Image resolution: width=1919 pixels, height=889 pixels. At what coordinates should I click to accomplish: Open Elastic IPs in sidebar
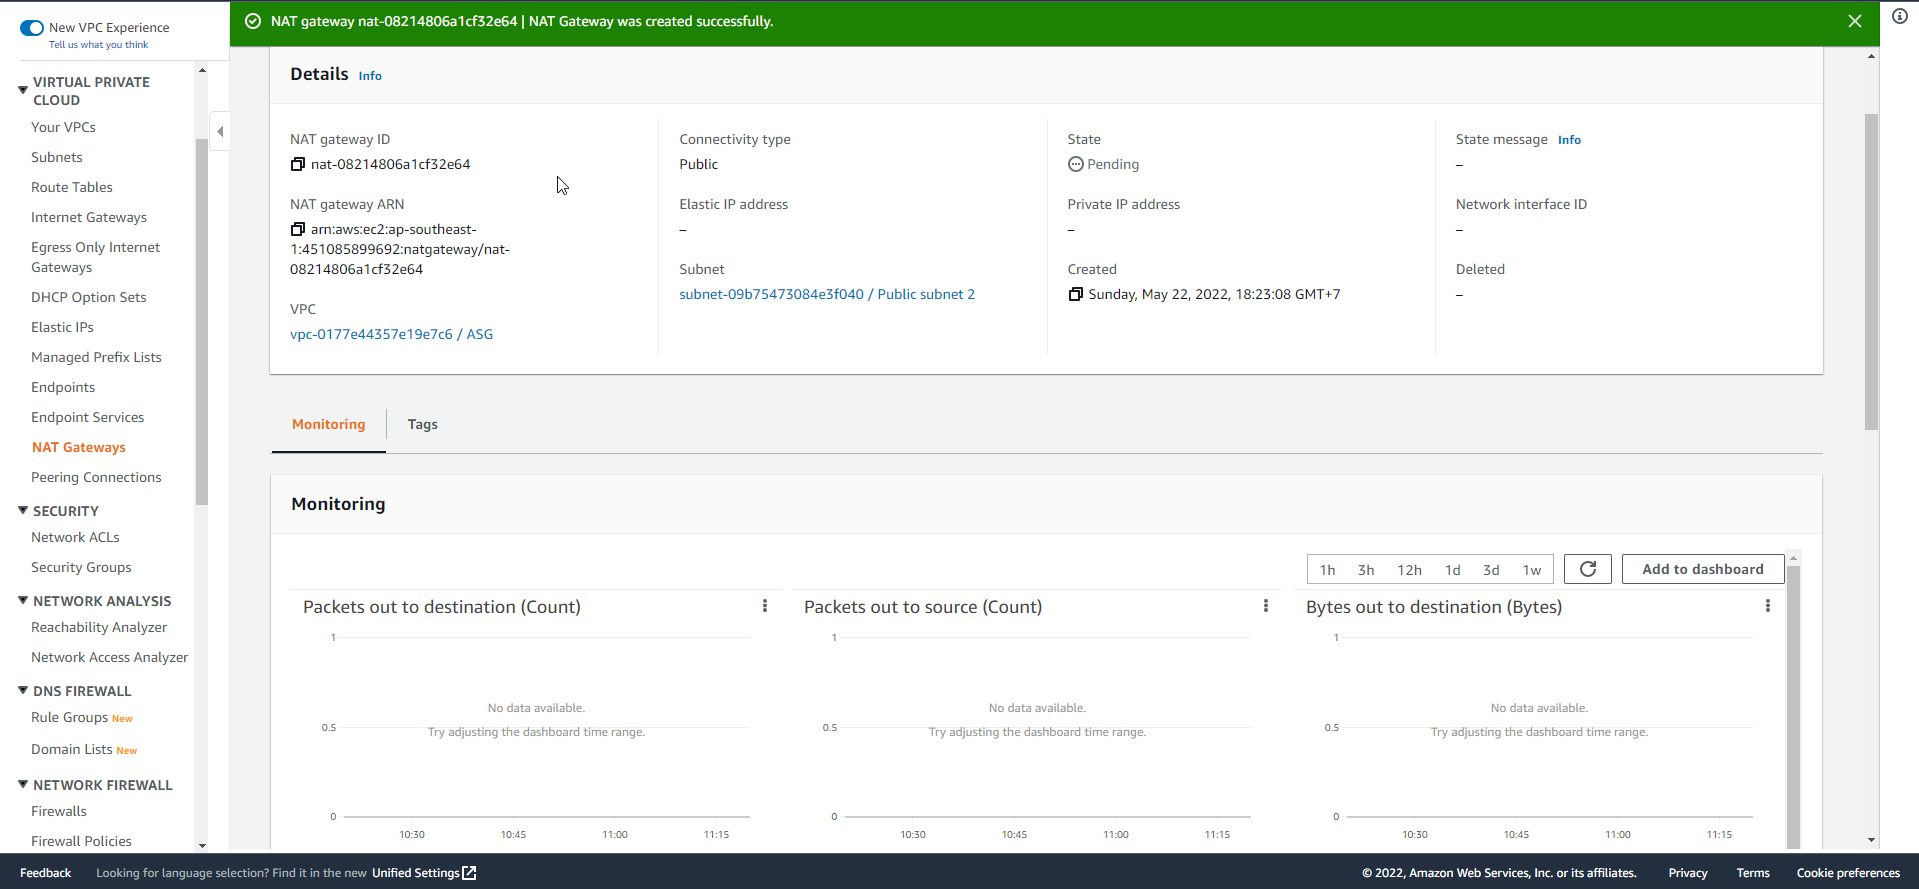[x=62, y=327]
